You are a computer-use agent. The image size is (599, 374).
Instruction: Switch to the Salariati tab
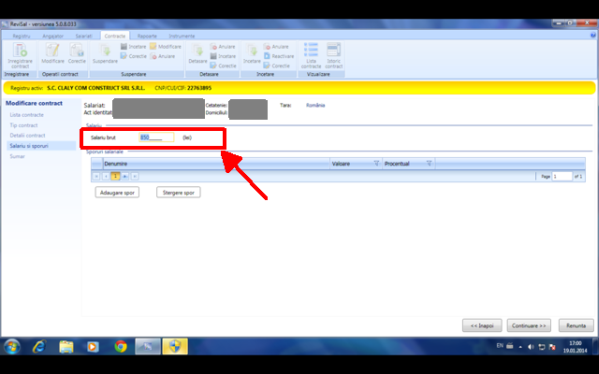[x=84, y=36]
